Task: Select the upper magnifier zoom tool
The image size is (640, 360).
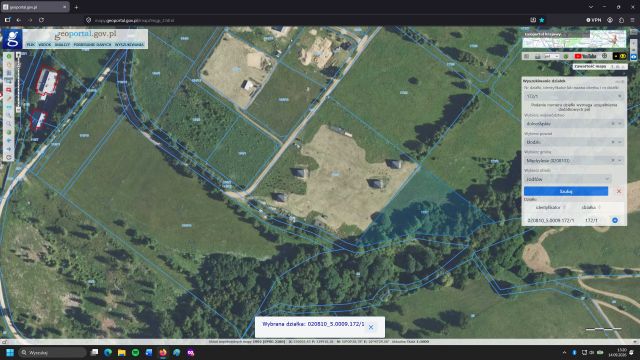Action: pyautogui.click(x=9, y=115)
